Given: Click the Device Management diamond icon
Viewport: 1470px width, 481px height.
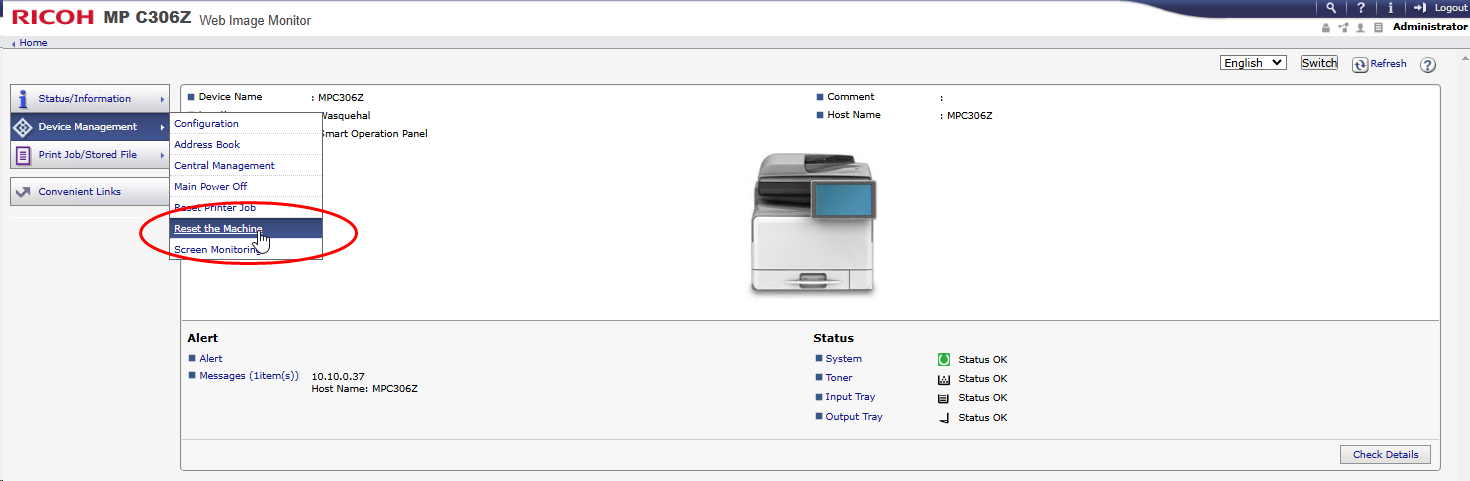Looking at the screenshot, I should pyautogui.click(x=22, y=127).
